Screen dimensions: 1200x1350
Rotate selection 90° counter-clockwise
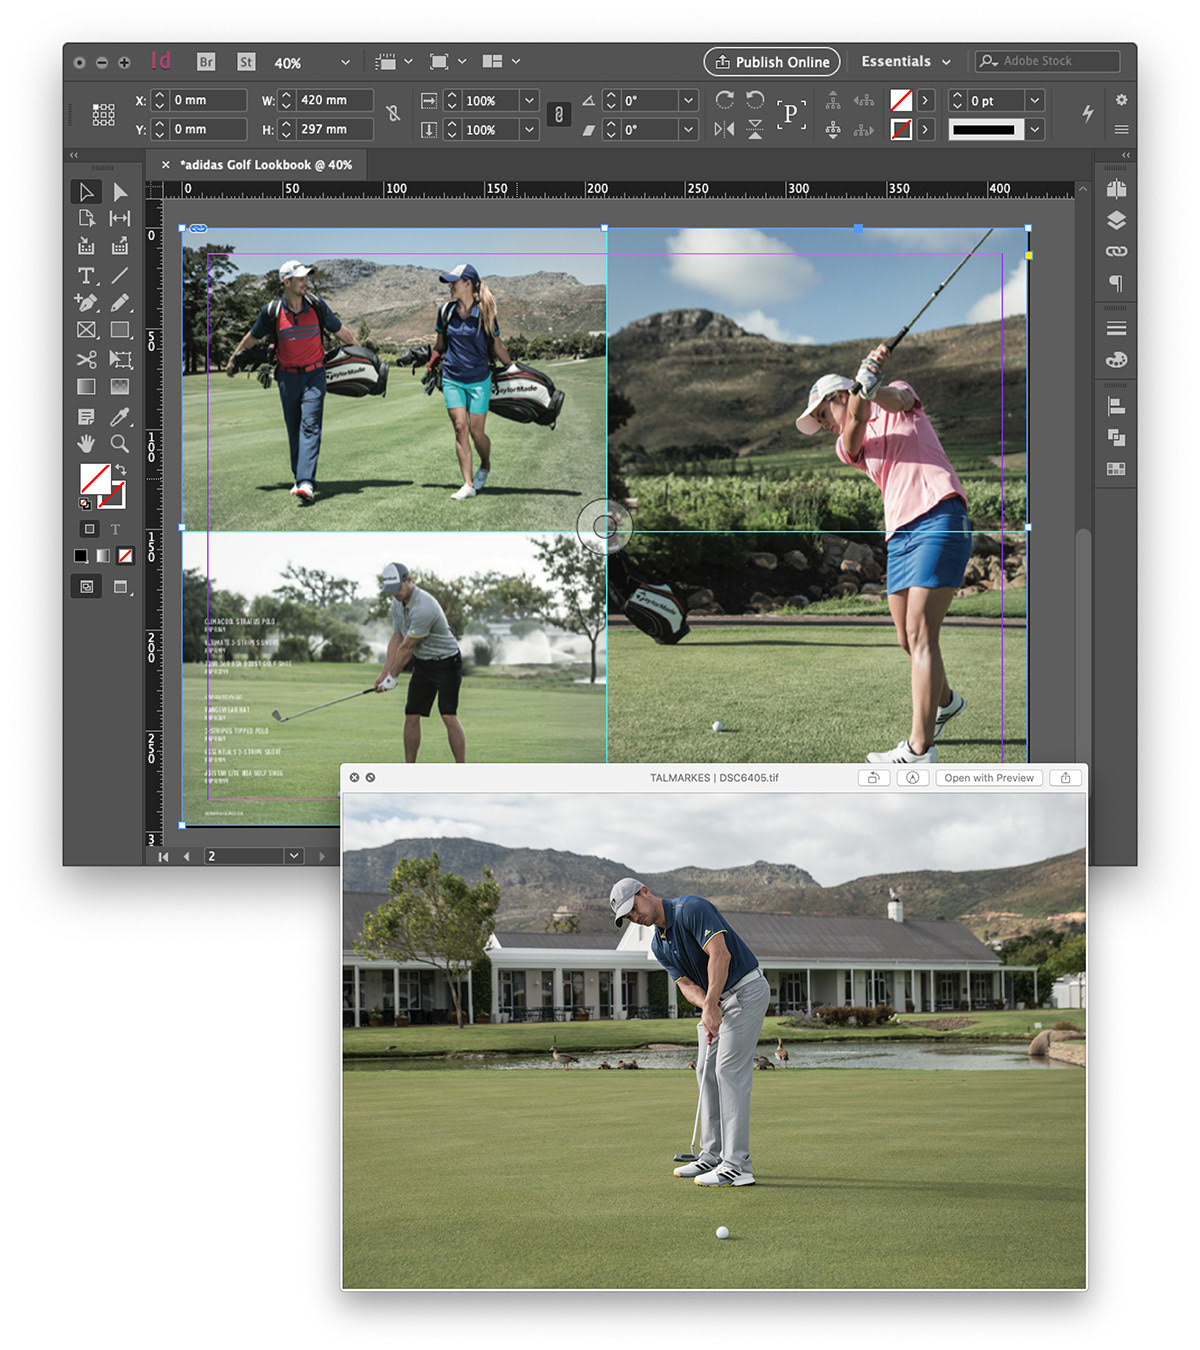[x=755, y=99]
